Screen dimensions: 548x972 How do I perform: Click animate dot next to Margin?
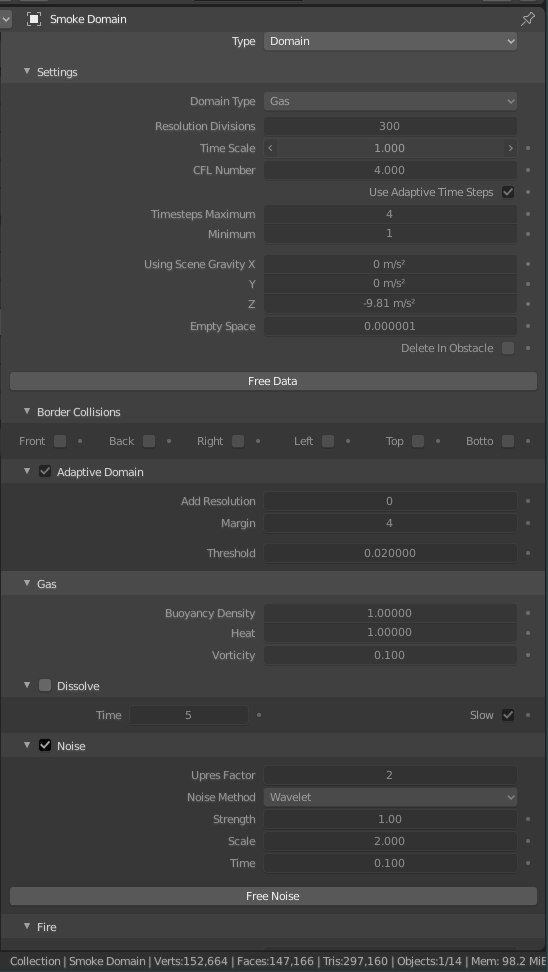pyautogui.click(x=528, y=523)
